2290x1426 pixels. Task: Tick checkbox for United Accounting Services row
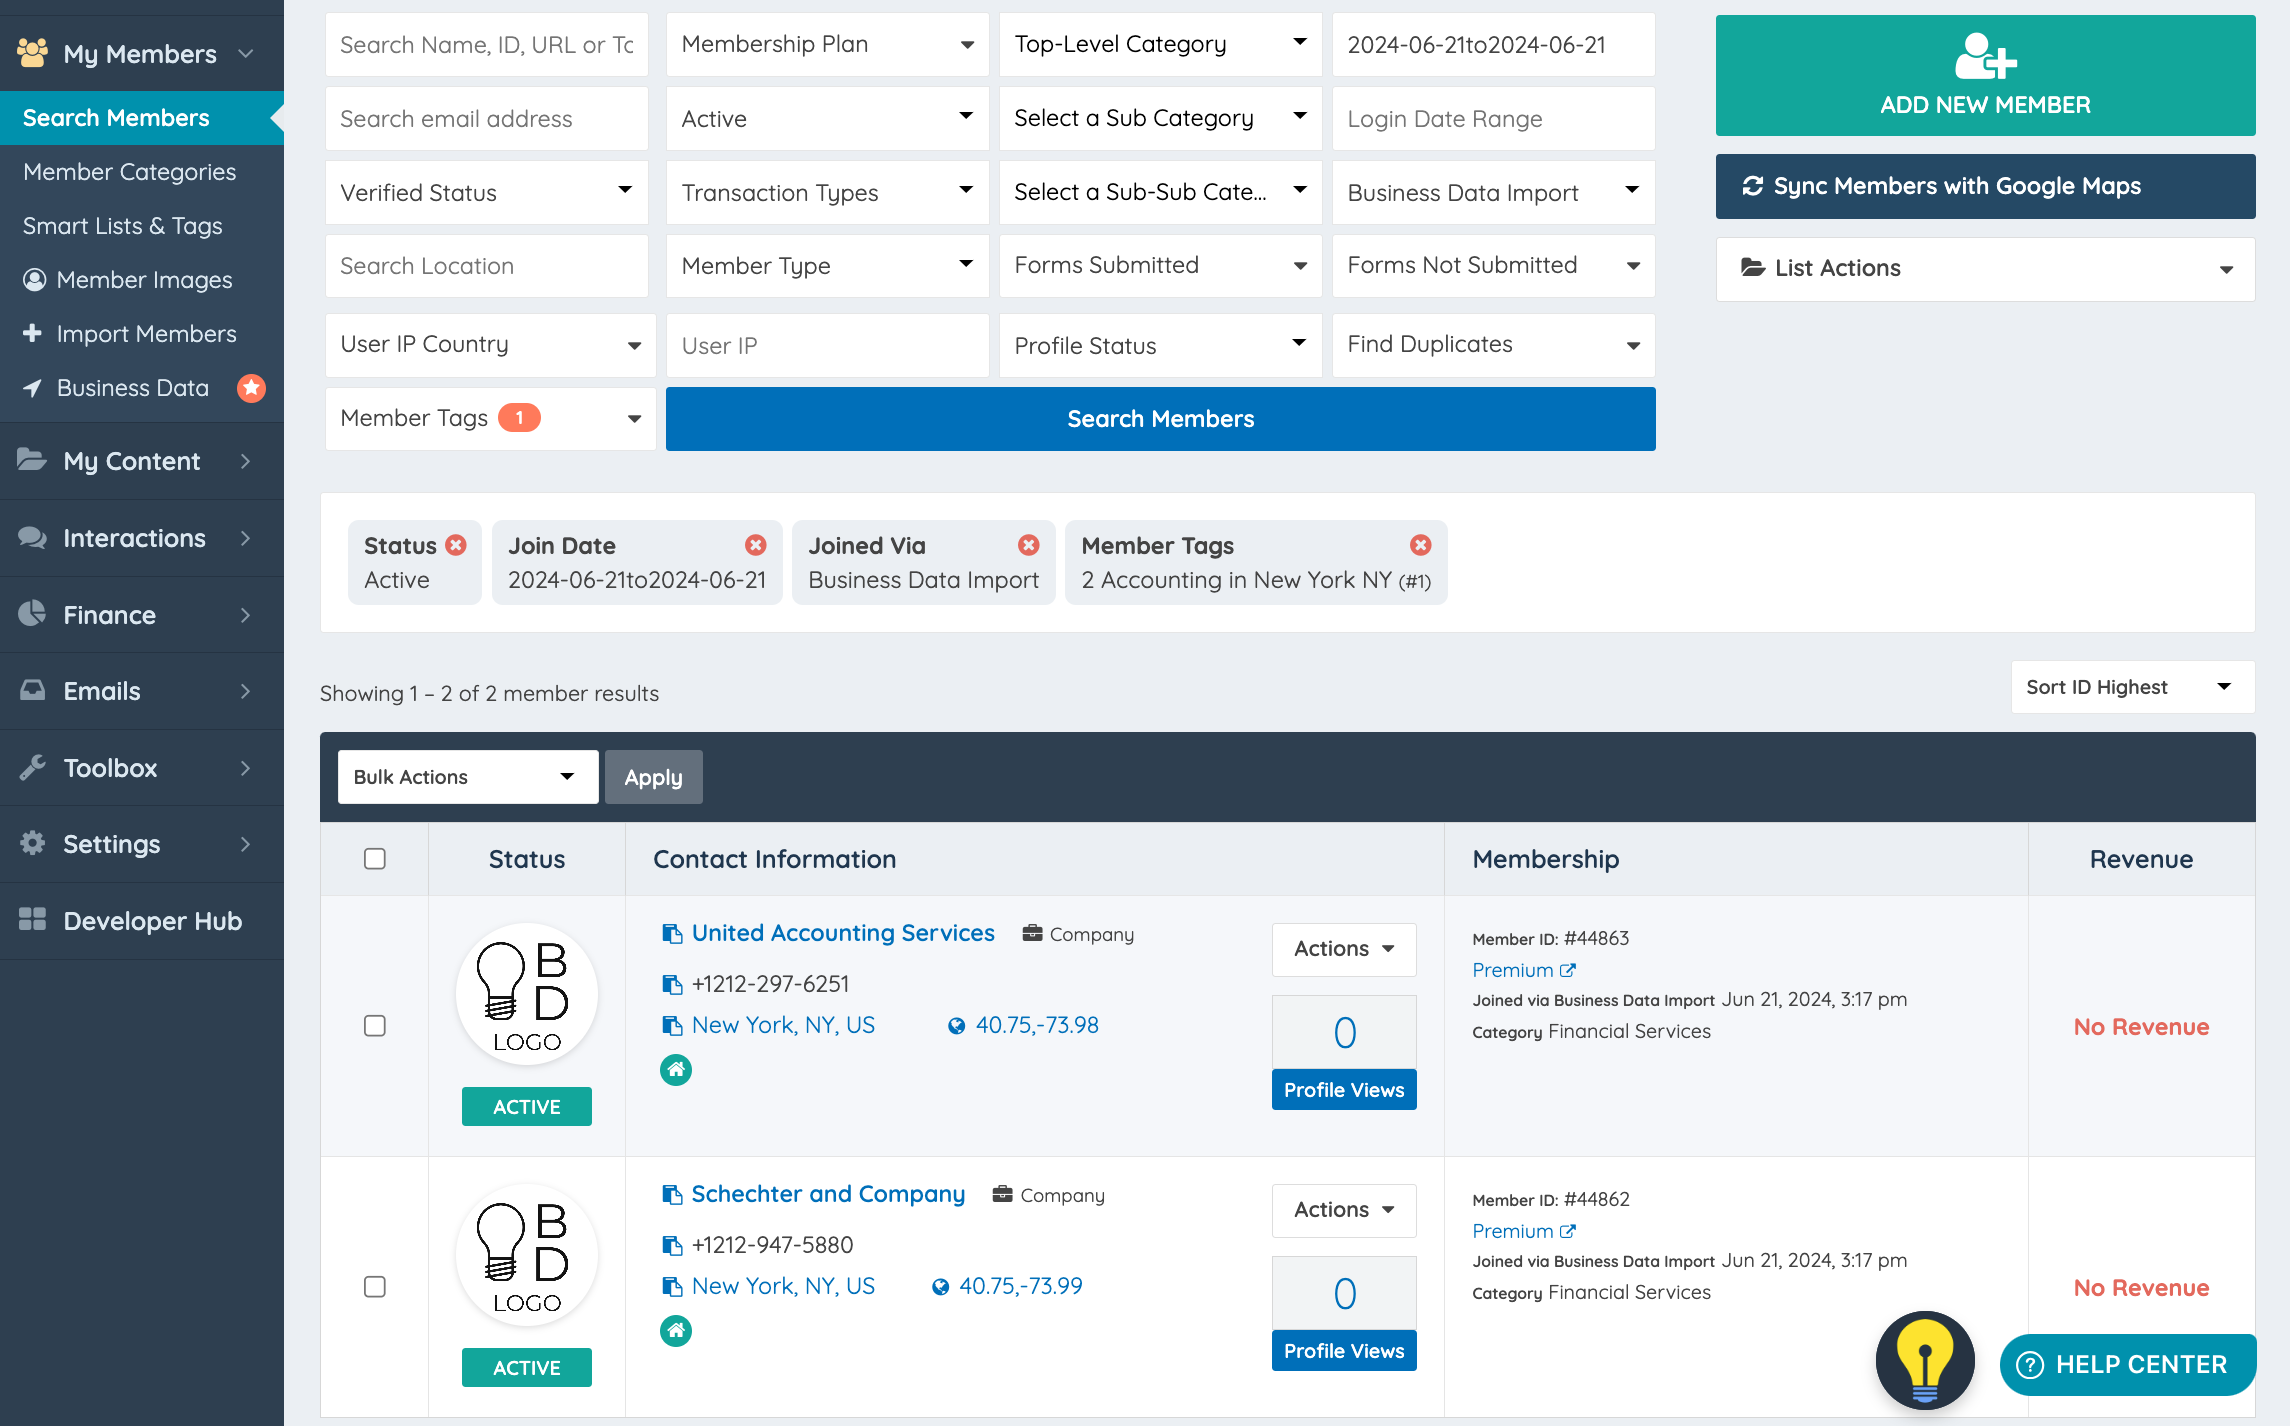tap(375, 1026)
